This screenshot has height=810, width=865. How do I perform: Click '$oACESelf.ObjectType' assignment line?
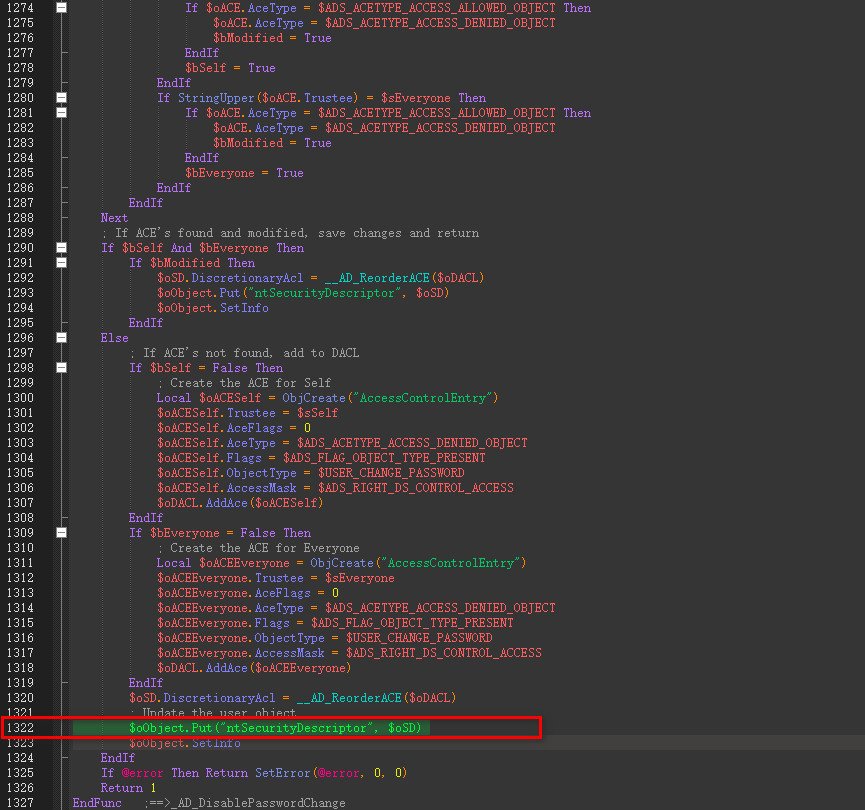311,473
